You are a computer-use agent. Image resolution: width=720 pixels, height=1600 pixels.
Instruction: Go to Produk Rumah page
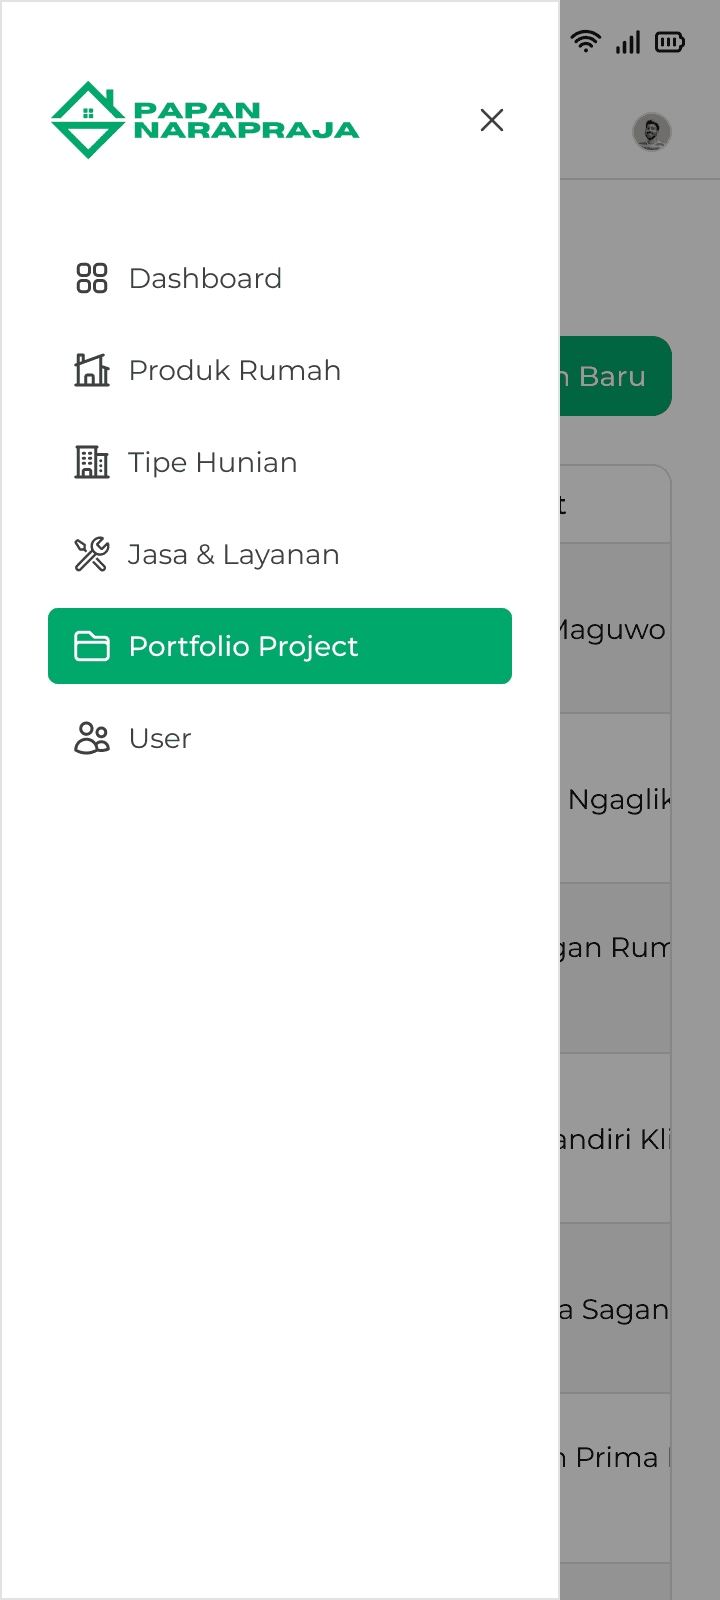235,370
